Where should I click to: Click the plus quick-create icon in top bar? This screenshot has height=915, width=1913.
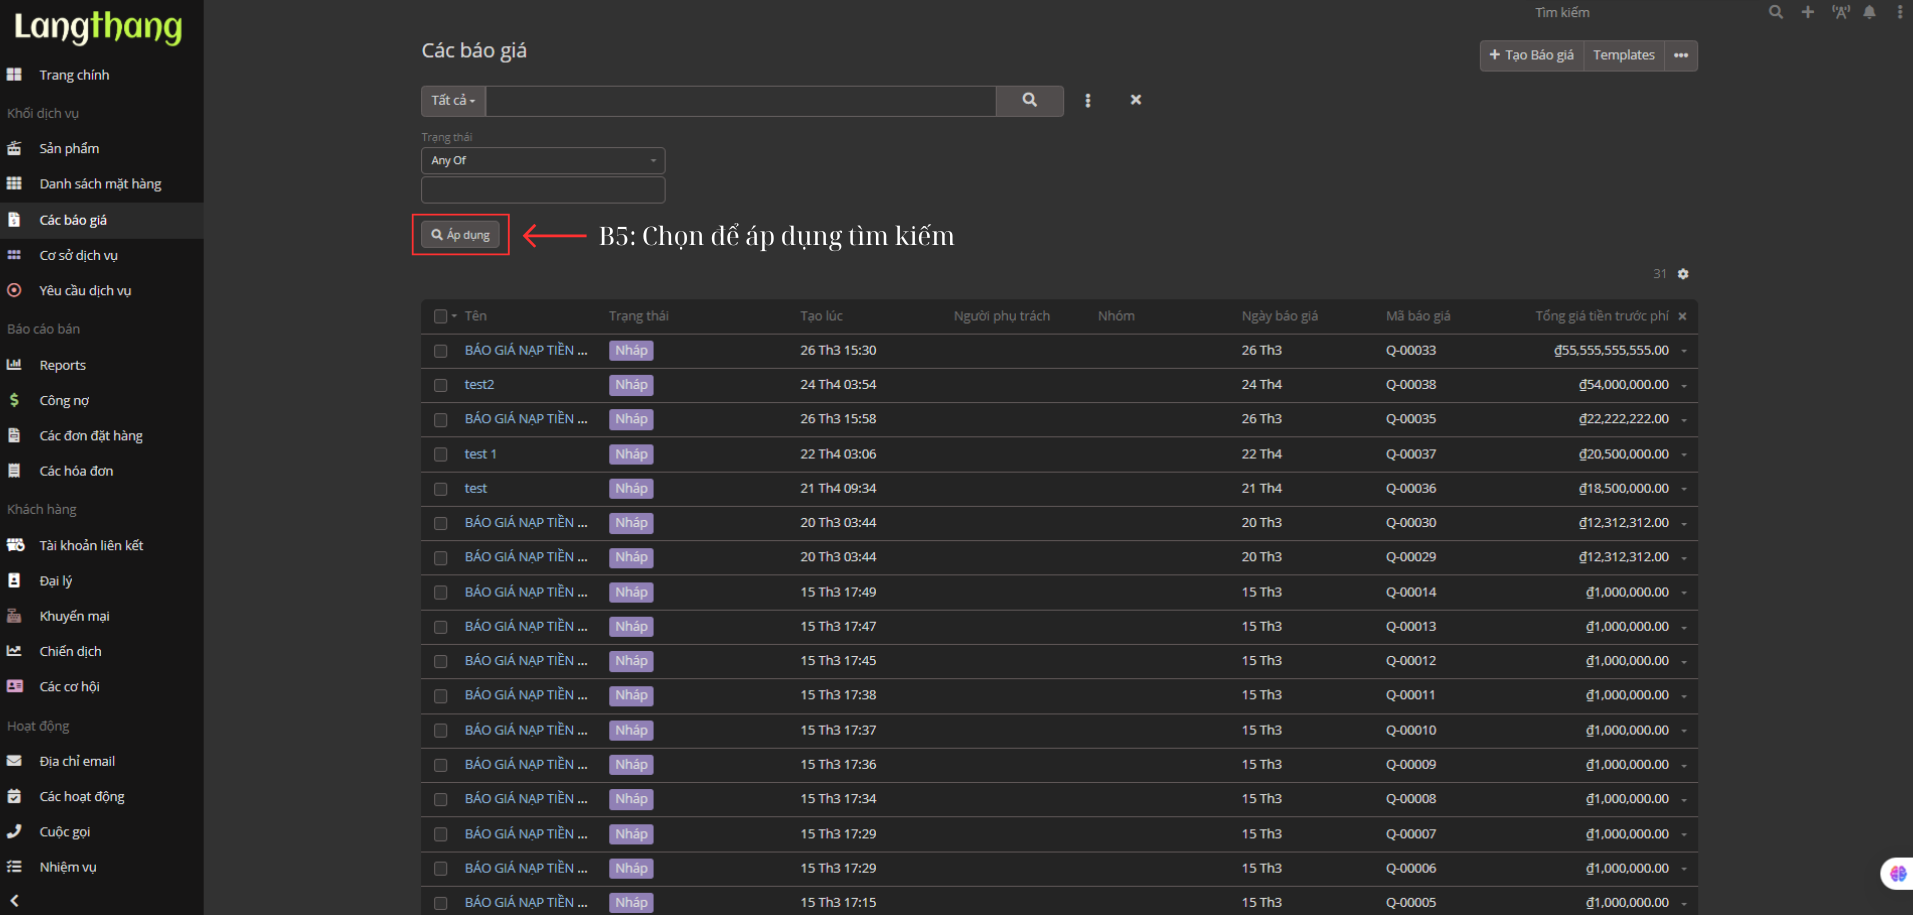tap(1807, 12)
